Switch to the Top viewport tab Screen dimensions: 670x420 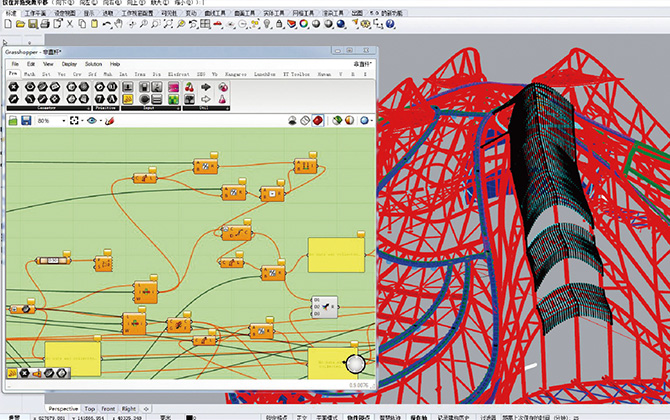click(x=90, y=409)
